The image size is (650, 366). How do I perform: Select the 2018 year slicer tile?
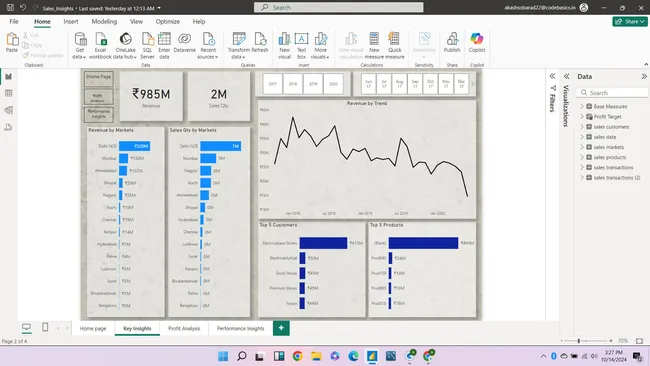click(x=293, y=84)
